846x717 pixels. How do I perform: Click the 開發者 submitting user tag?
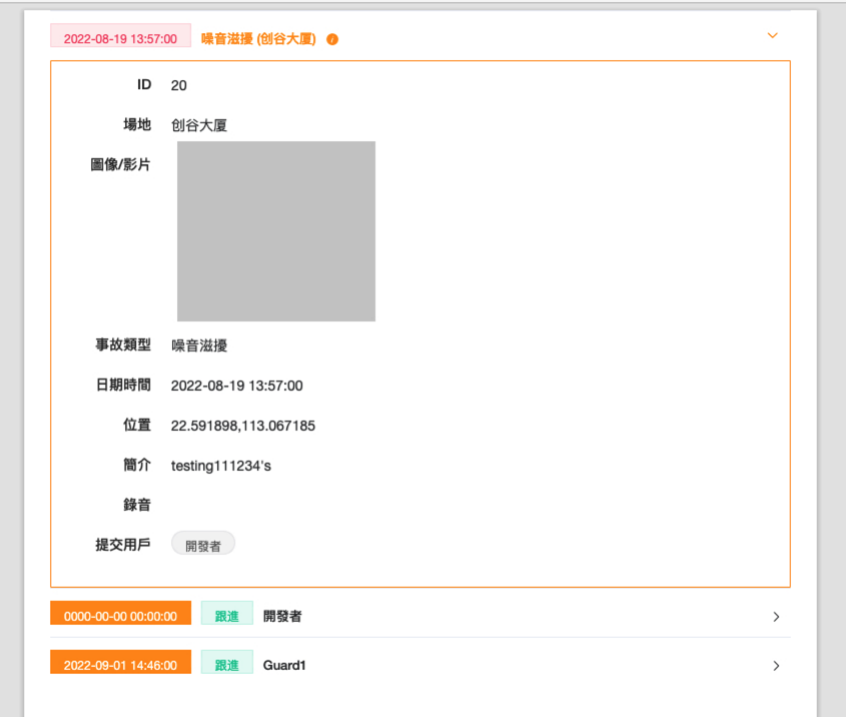tap(203, 545)
